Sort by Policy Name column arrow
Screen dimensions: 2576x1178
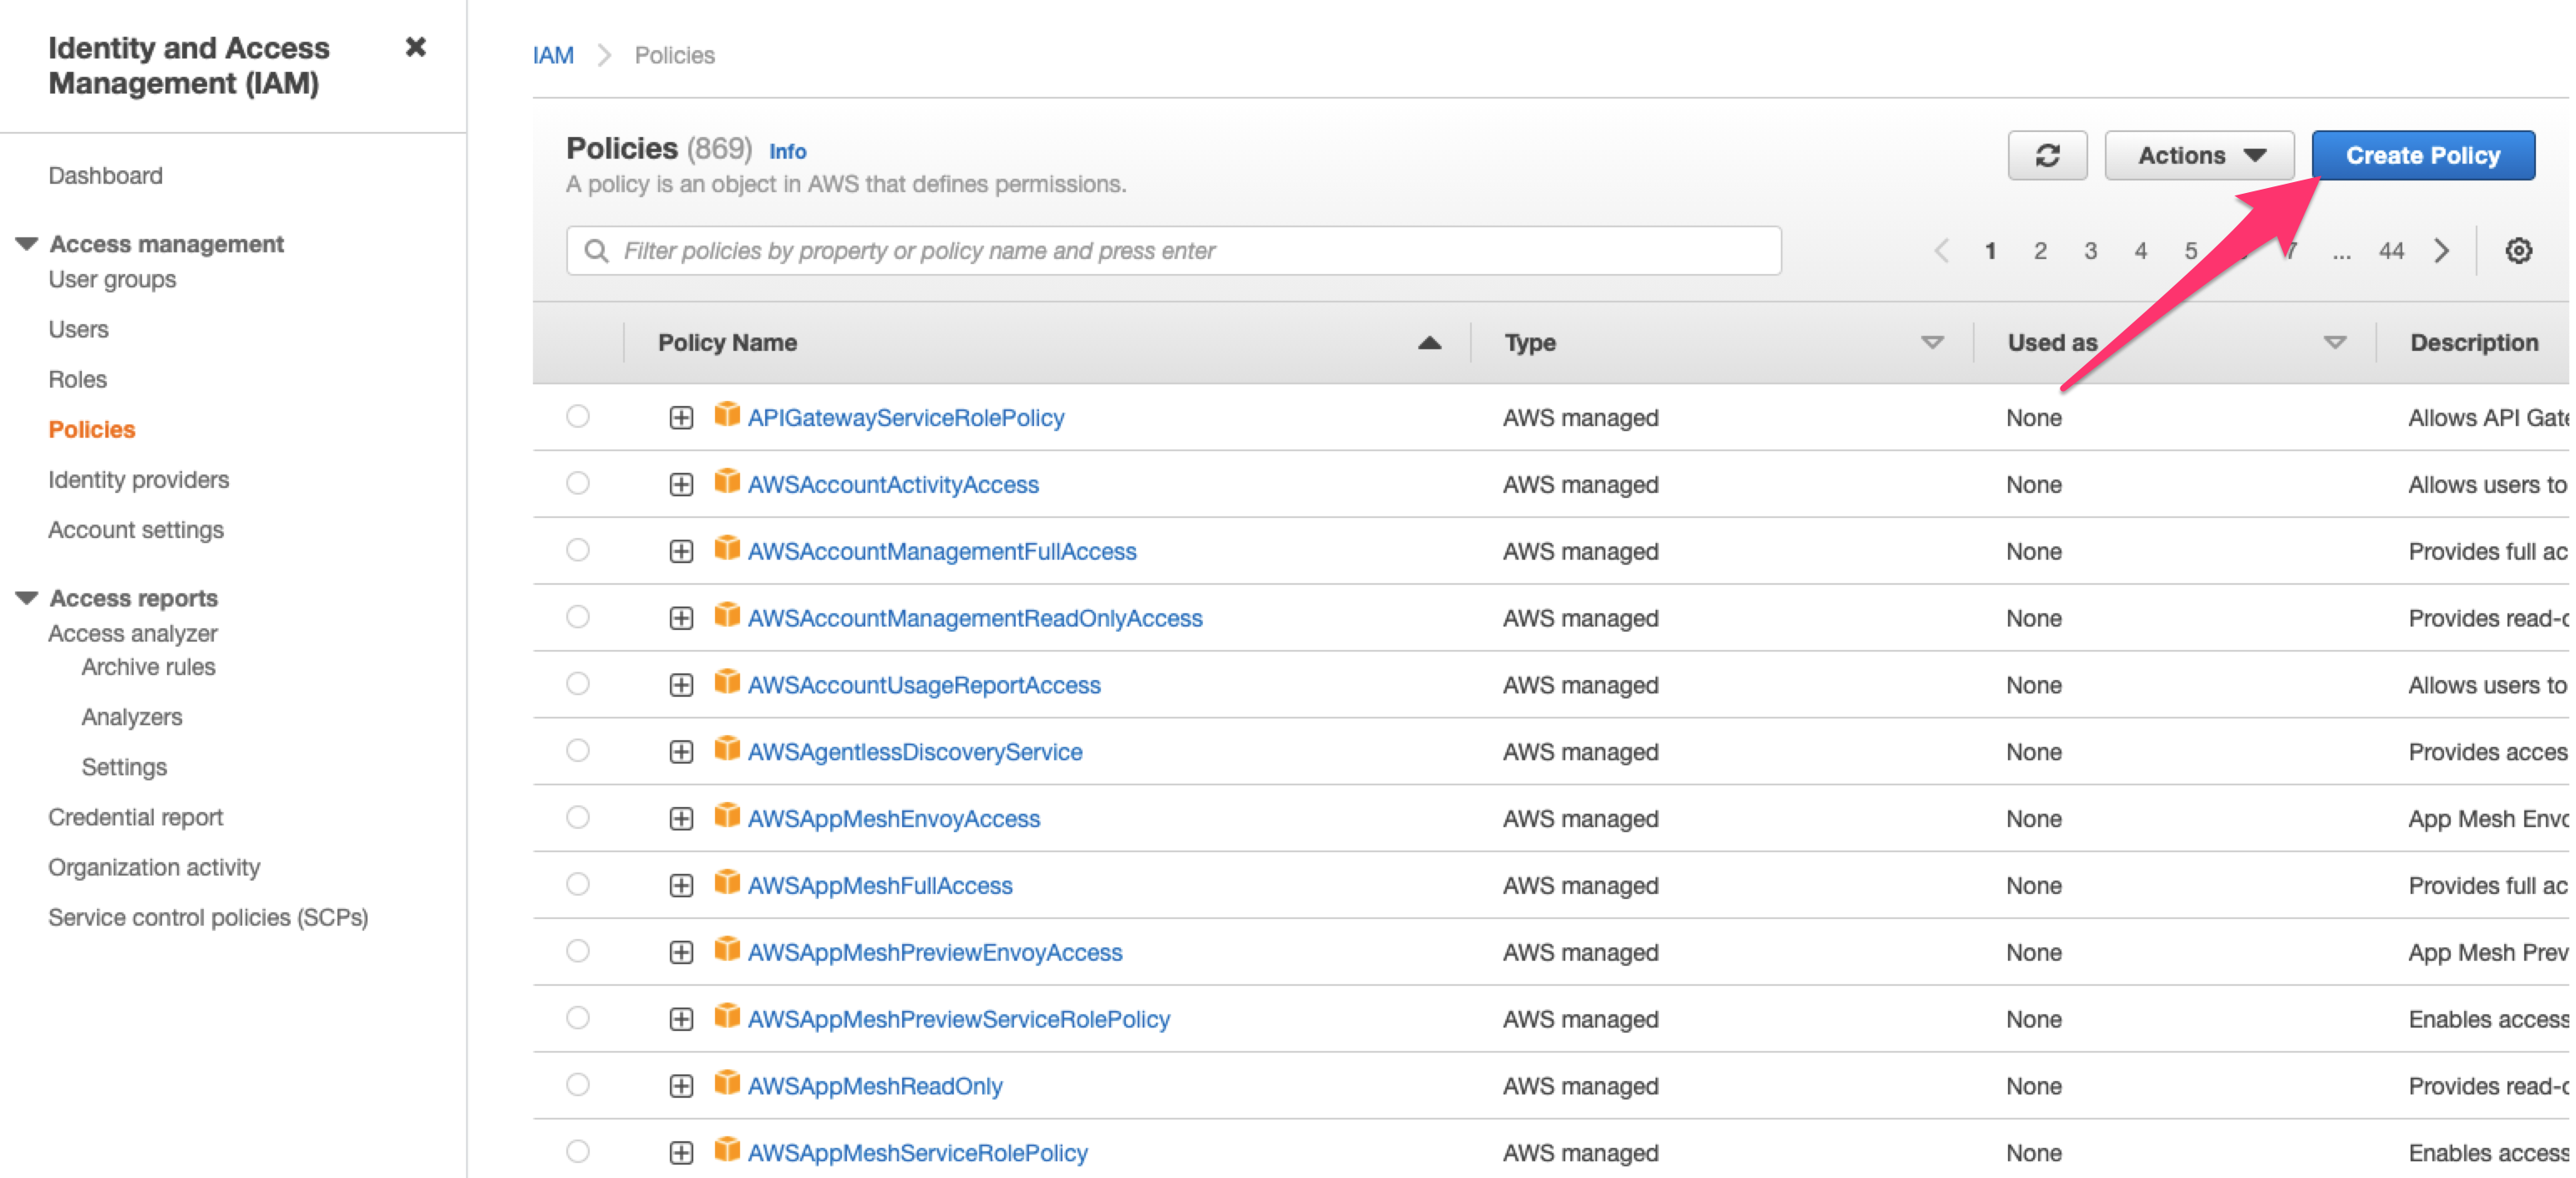pos(1429,343)
